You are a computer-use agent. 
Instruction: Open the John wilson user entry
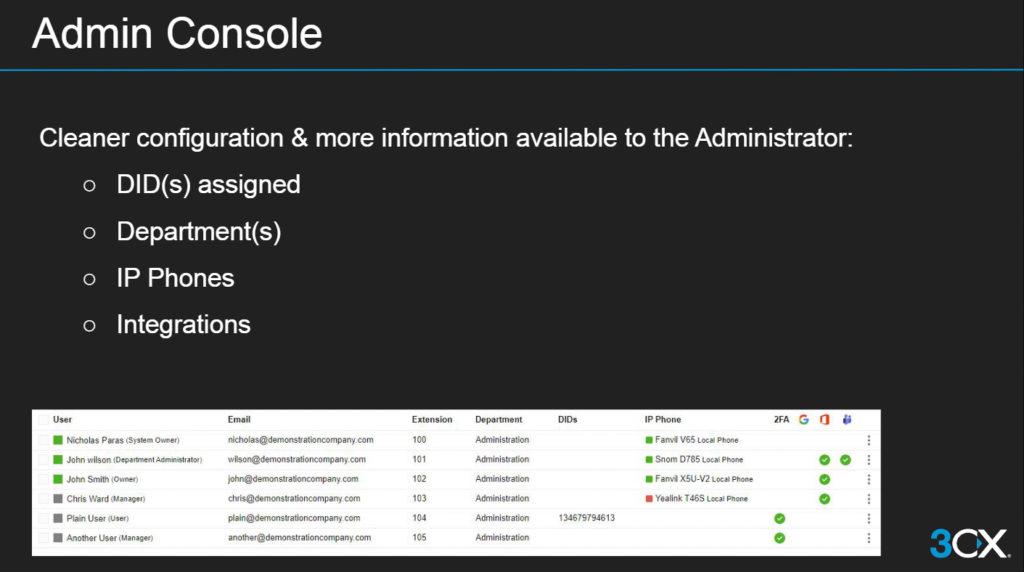89,460
